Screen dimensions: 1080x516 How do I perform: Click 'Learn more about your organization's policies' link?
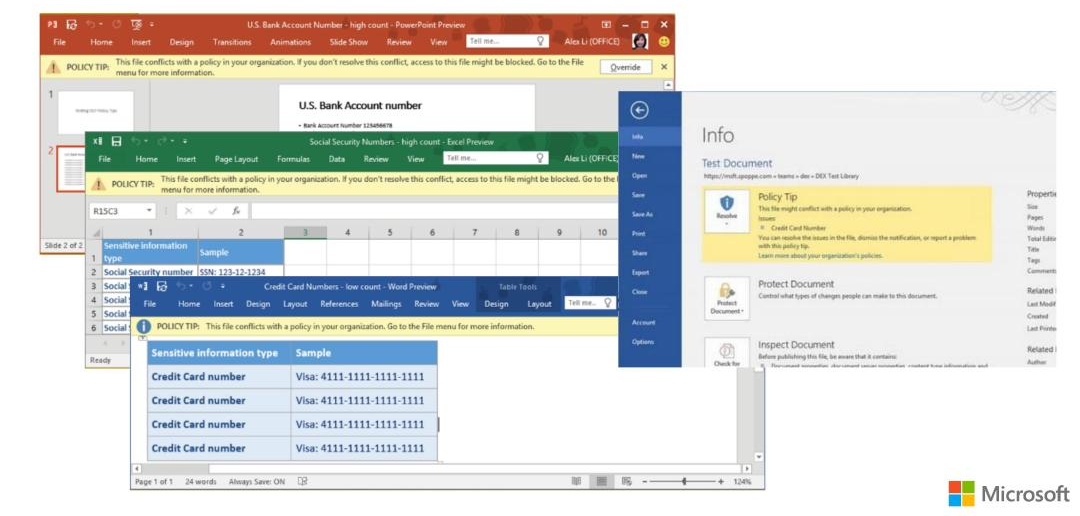(x=820, y=256)
